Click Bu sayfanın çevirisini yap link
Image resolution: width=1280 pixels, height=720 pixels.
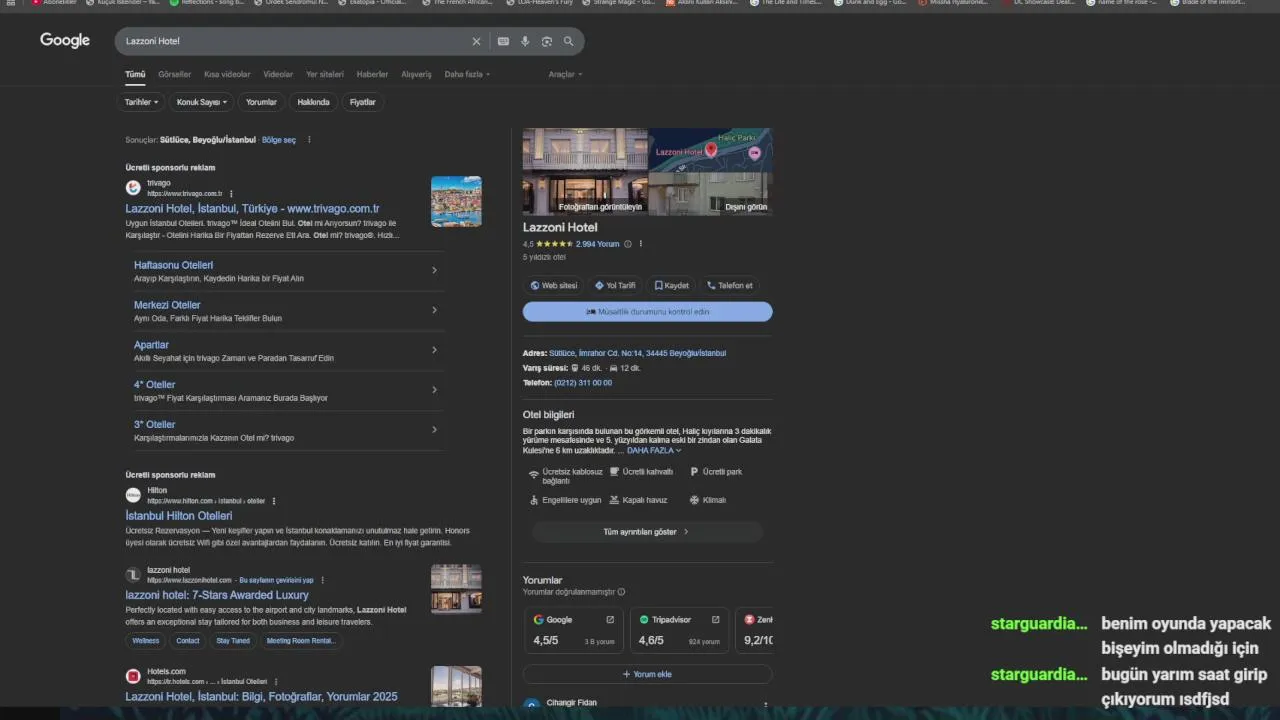point(277,580)
